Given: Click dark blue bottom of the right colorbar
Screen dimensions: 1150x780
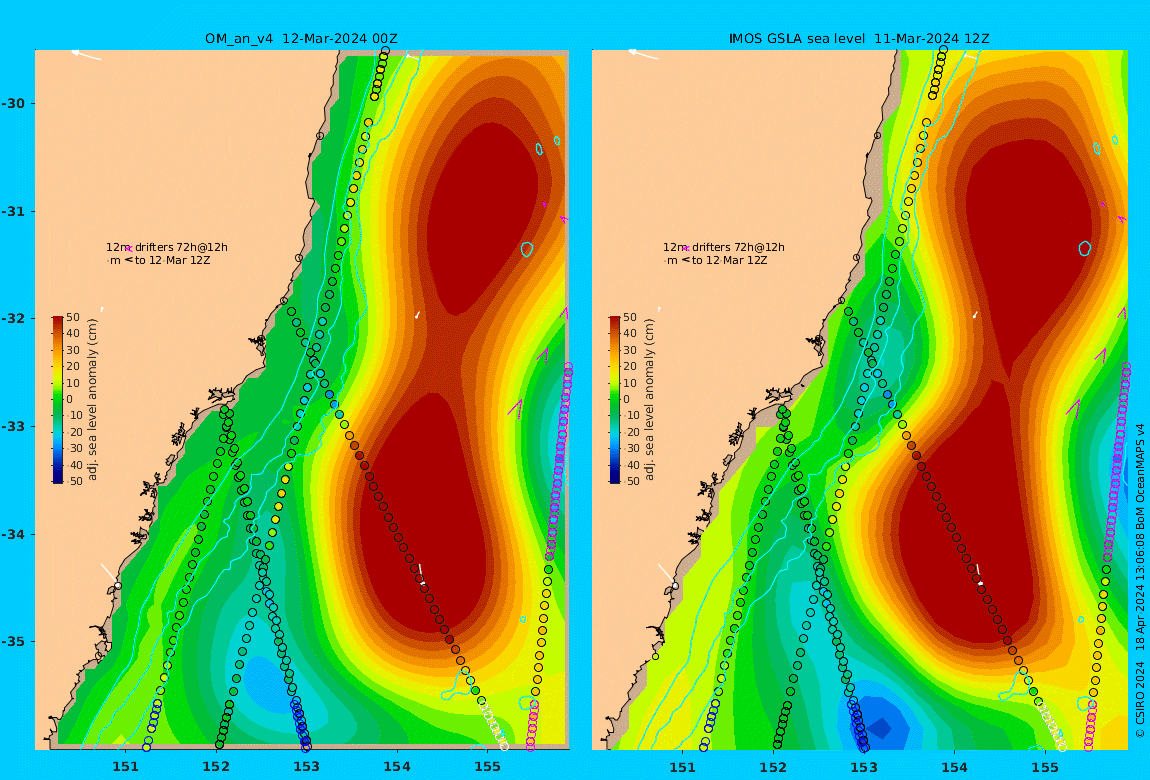Looking at the screenshot, I should (615, 477).
